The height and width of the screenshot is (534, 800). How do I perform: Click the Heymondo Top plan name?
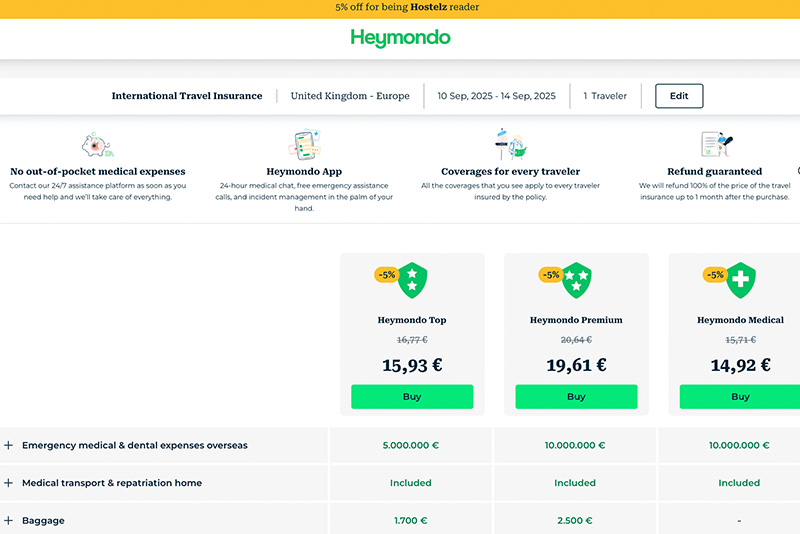pyautogui.click(x=412, y=320)
